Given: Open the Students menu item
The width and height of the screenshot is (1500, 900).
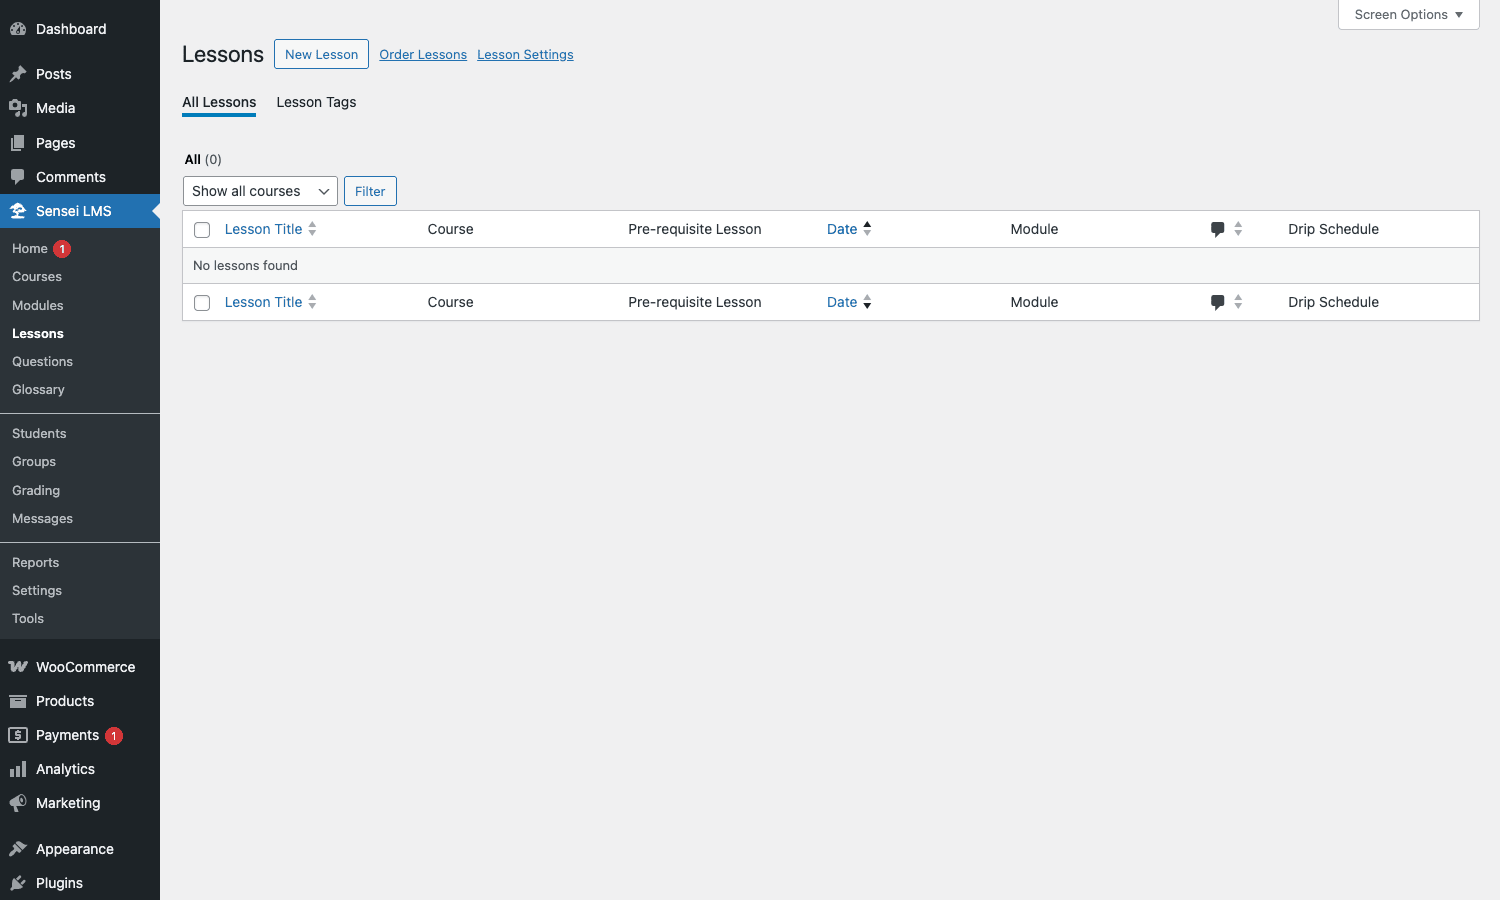Looking at the screenshot, I should pos(39,433).
